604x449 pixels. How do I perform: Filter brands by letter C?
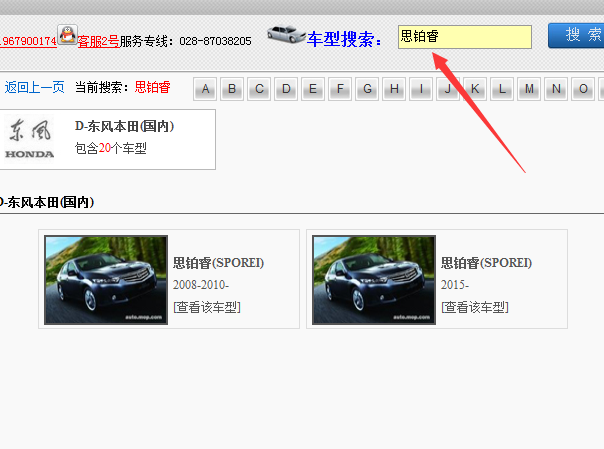(259, 89)
